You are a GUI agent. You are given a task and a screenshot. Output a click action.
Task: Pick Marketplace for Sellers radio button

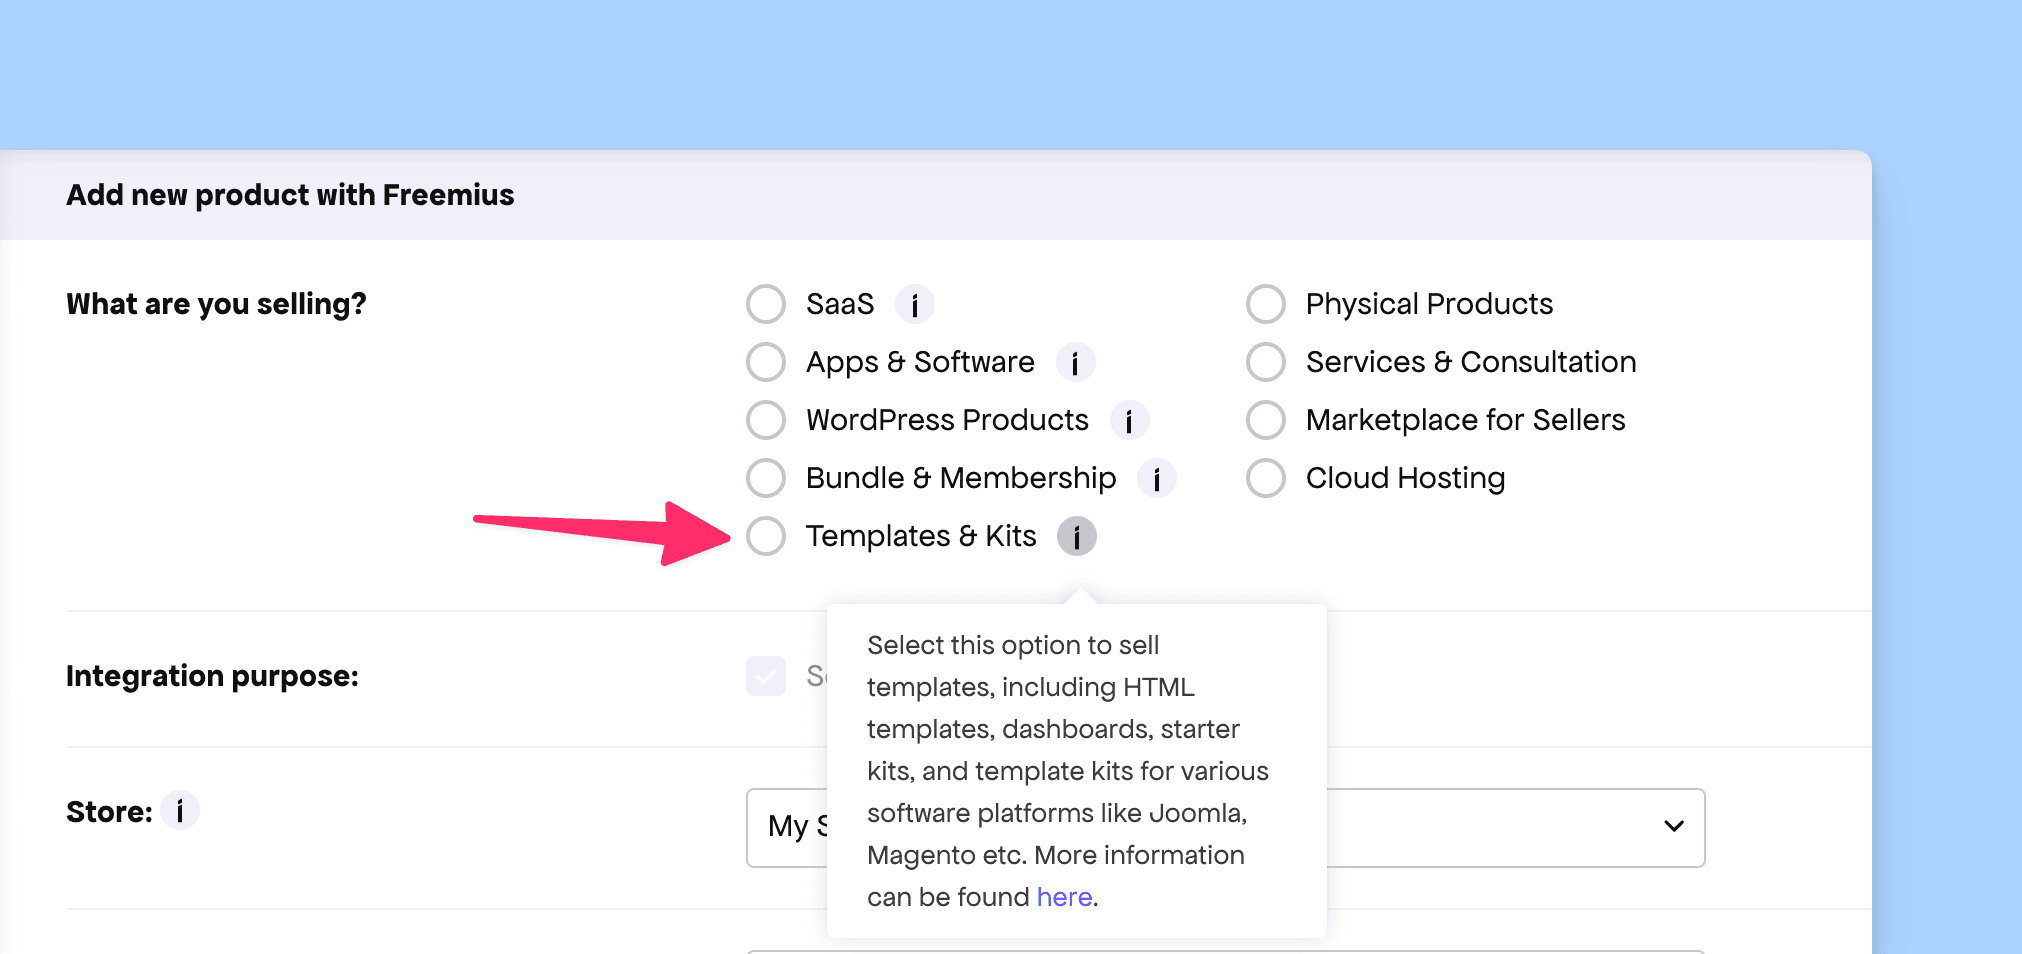(x=1265, y=420)
